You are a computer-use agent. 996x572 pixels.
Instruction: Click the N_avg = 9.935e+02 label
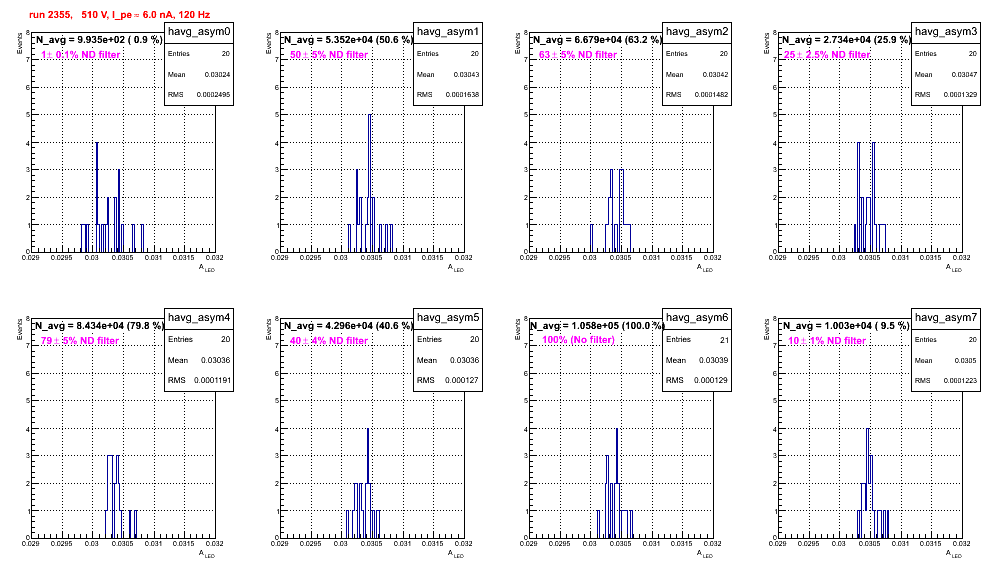click(x=98, y=40)
